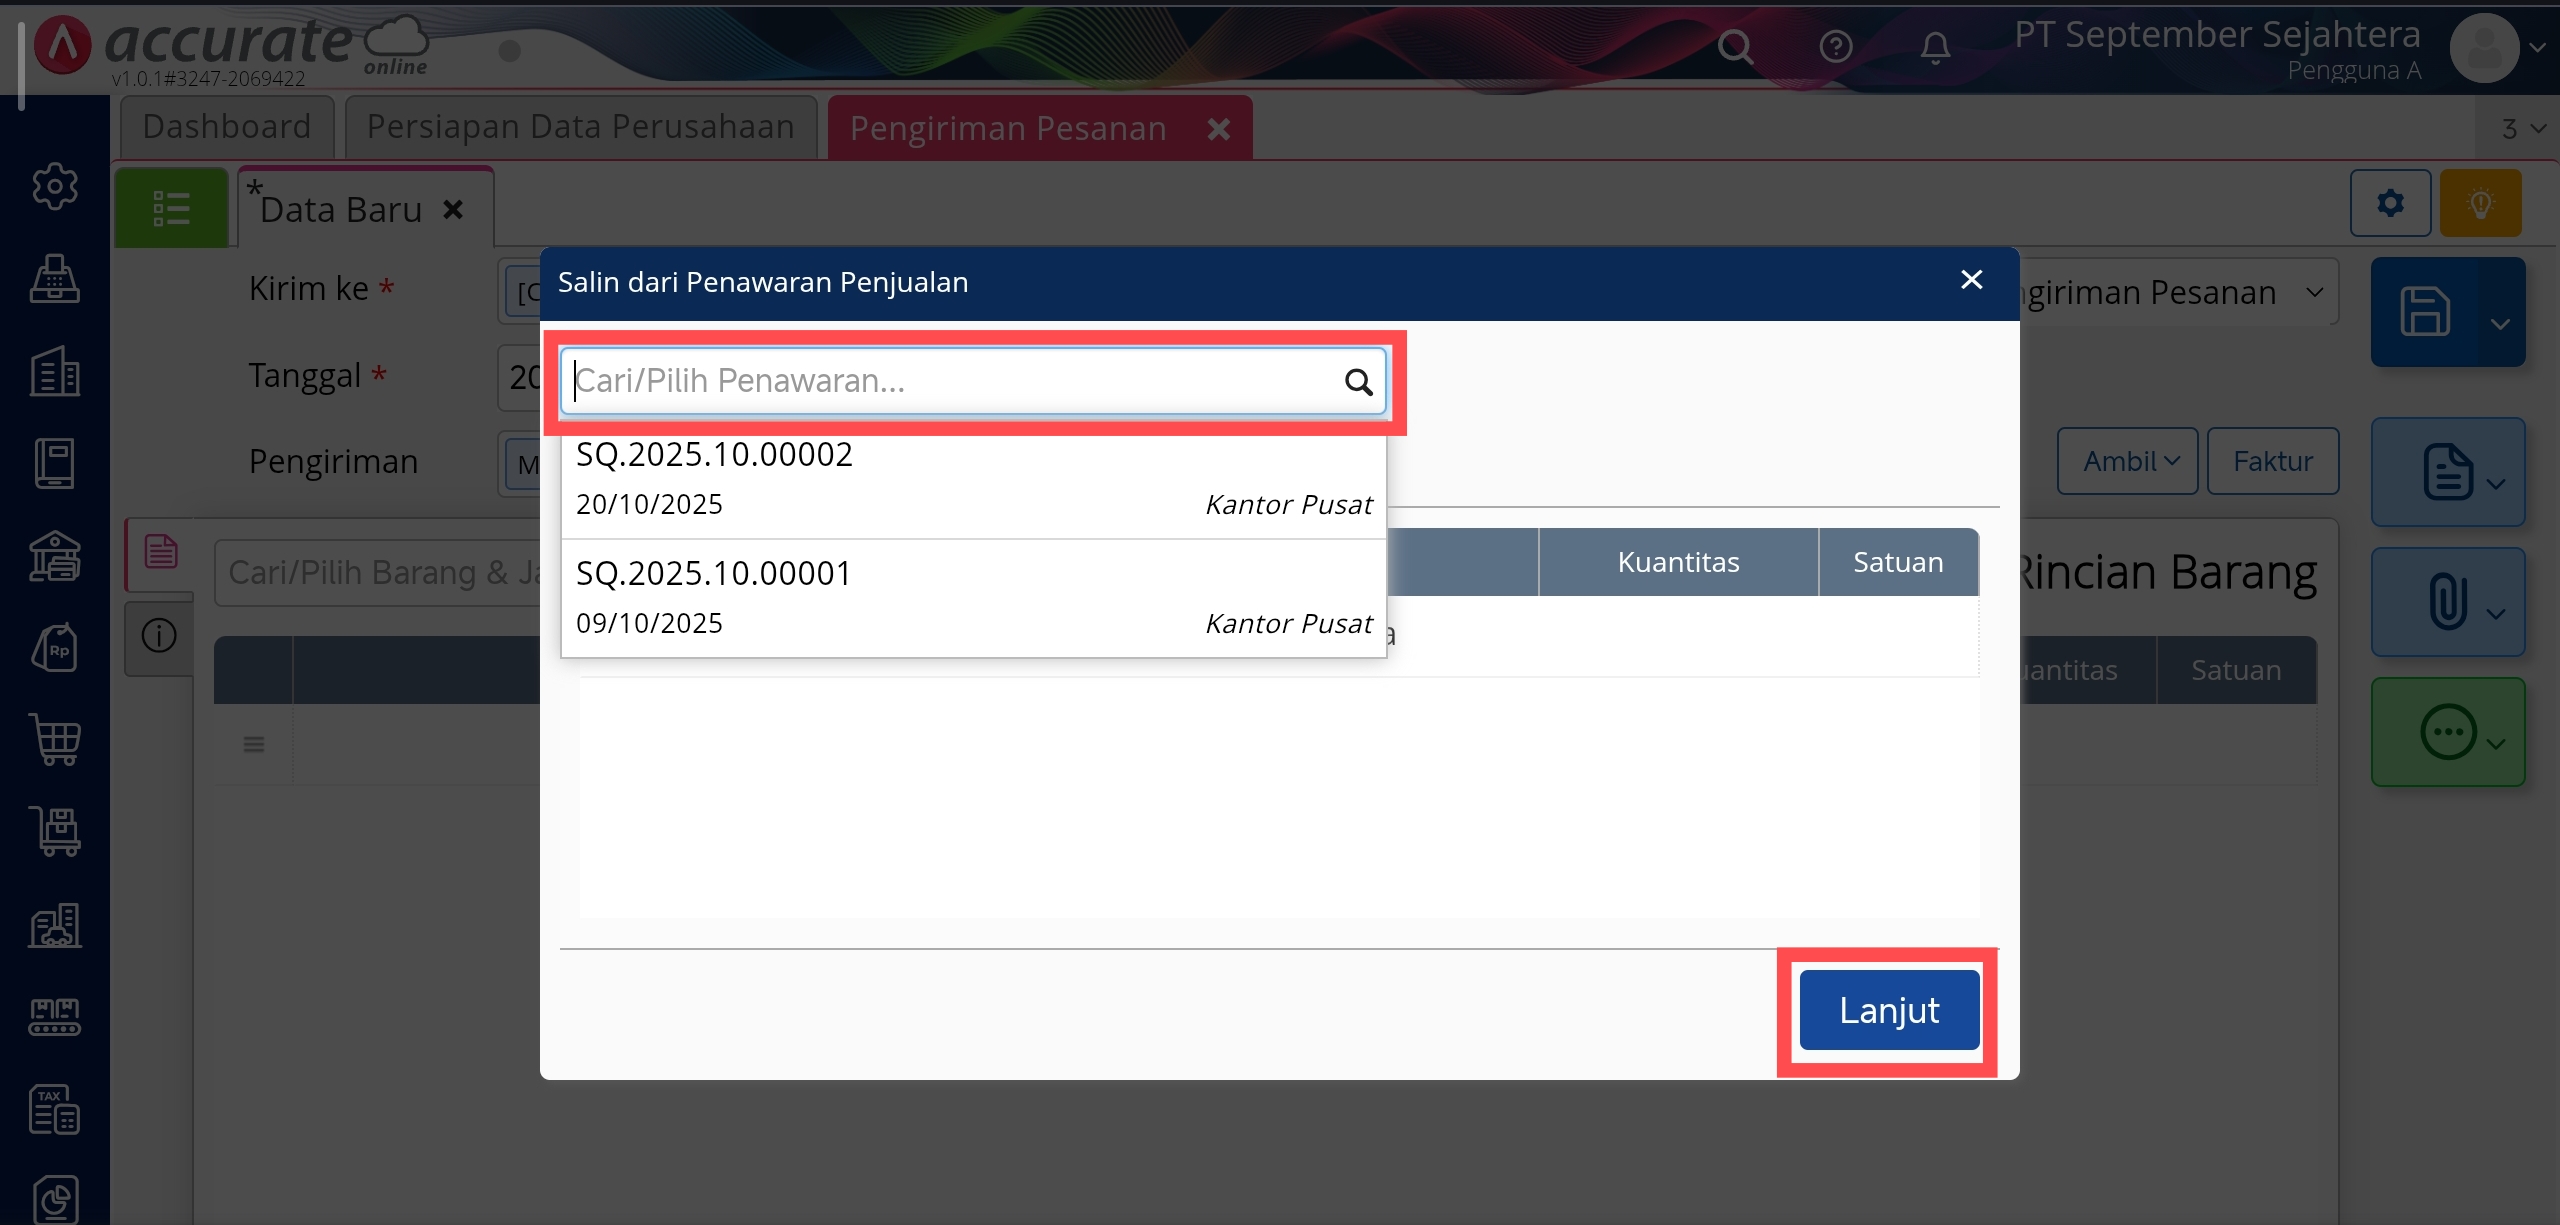
Task: Switch to Persiapan Data Perusahaan tab
Action: pyautogui.click(x=580, y=127)
